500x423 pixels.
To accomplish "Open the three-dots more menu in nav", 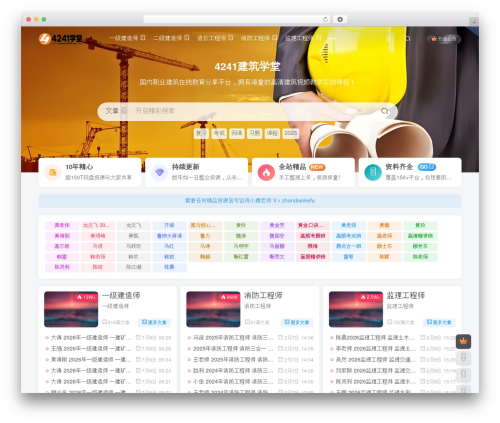I will pyautogui.click(x=332, y=38).
